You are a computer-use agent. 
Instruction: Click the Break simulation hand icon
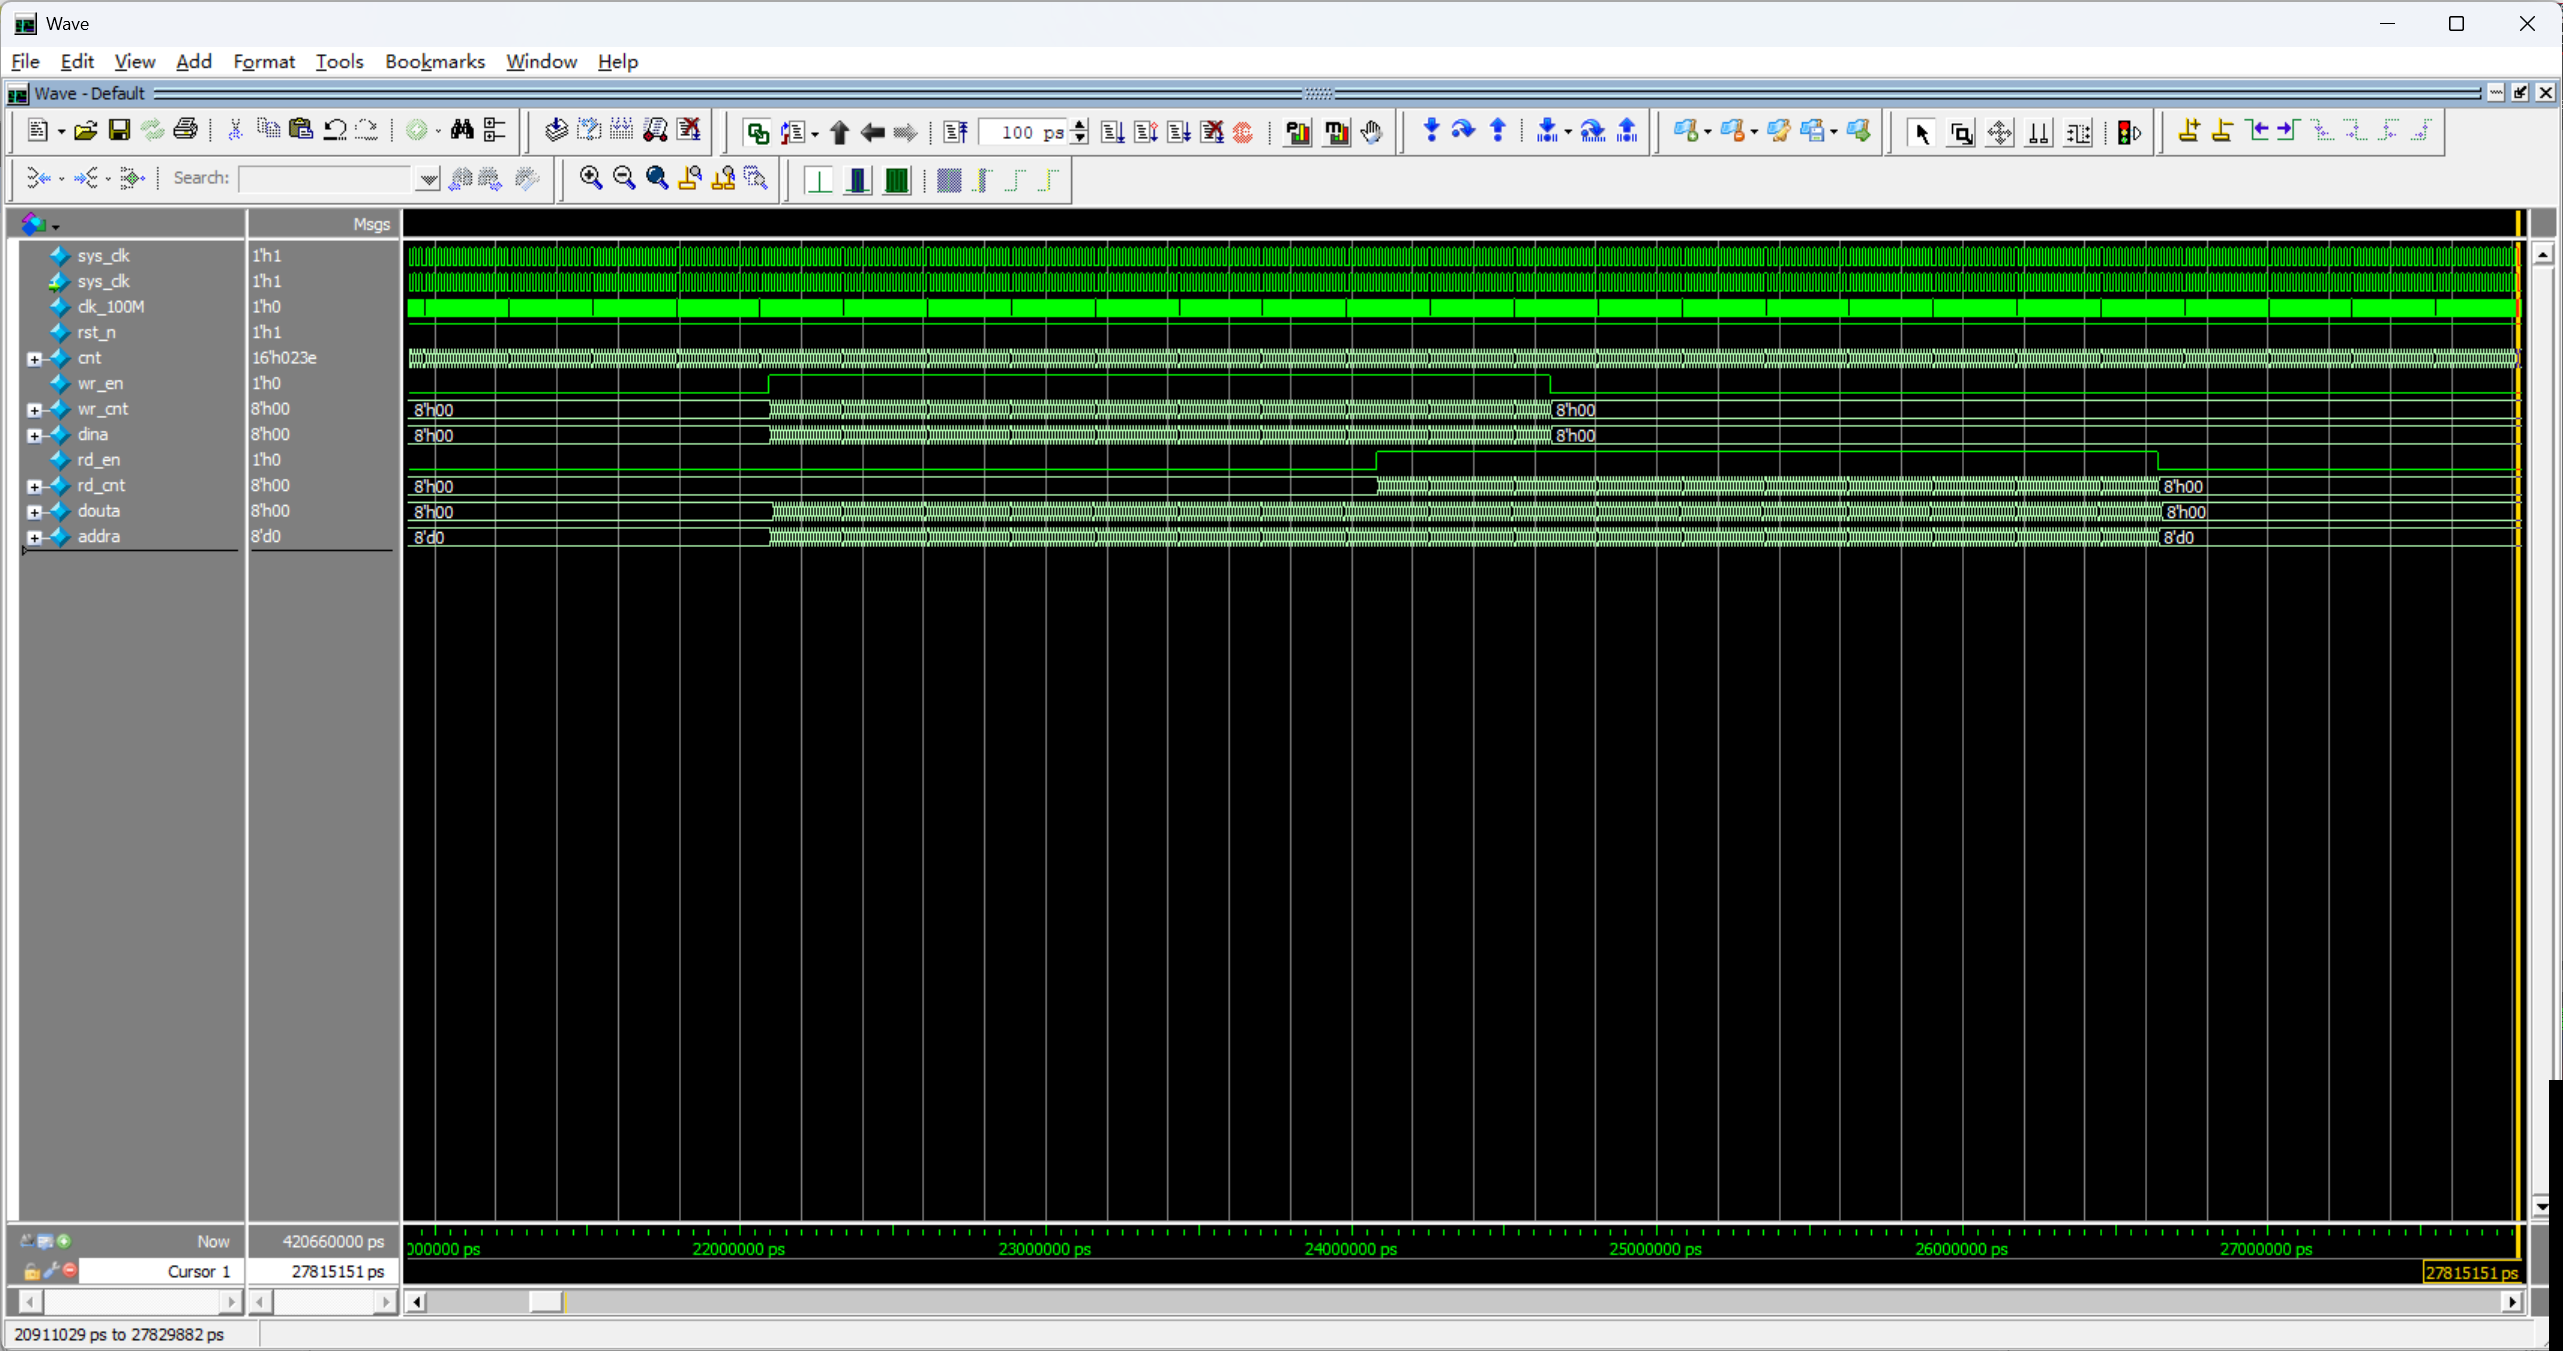pos(1372,132)
